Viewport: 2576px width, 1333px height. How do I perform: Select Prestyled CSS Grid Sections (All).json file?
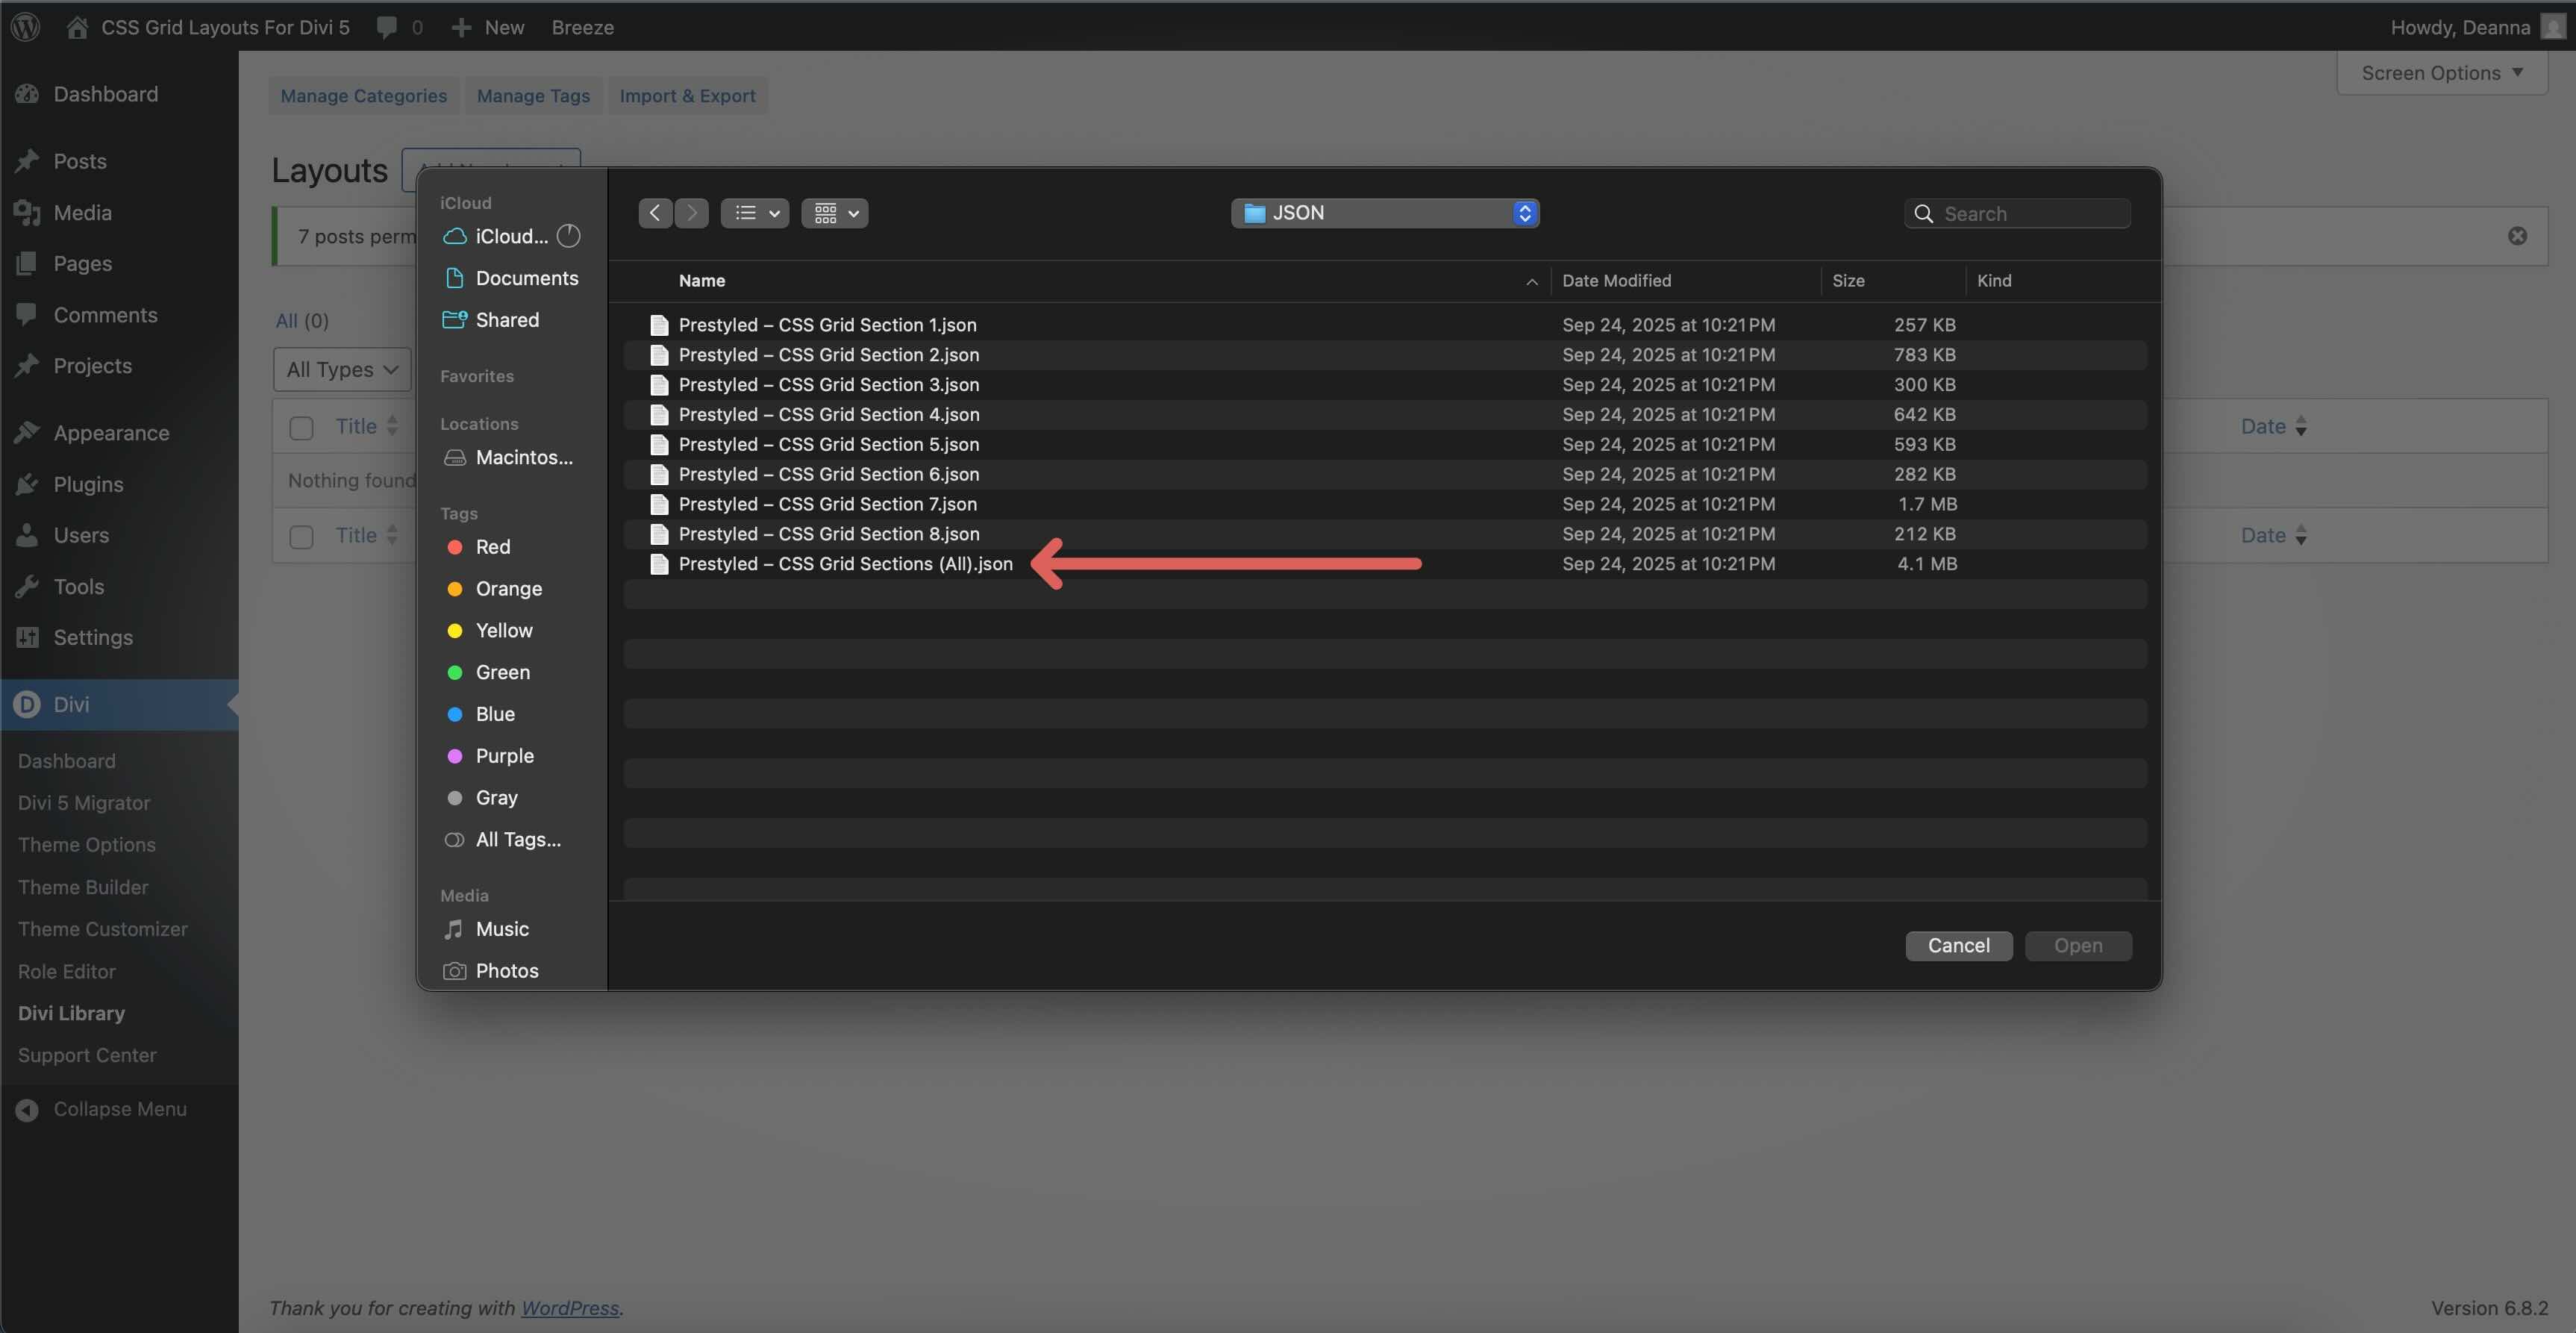(845, 564)
